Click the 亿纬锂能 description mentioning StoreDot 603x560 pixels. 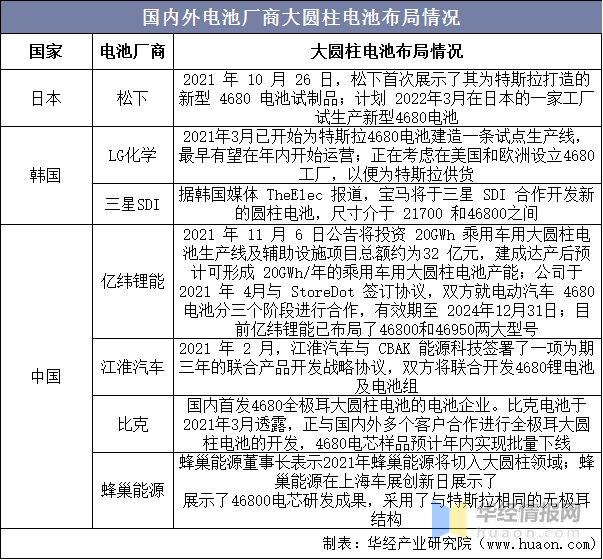[387, 282]
